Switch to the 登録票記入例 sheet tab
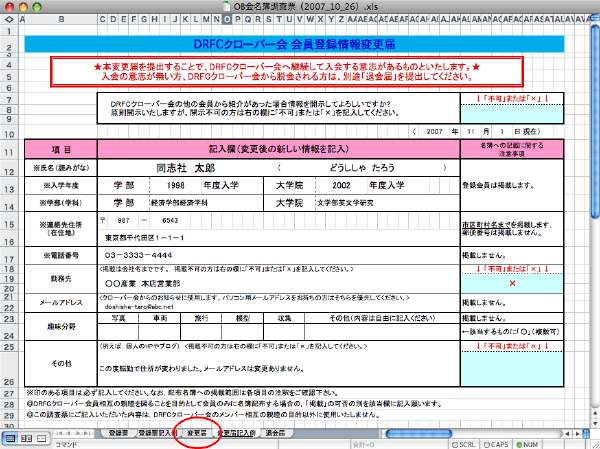600x449 pixels. point(155,432)
